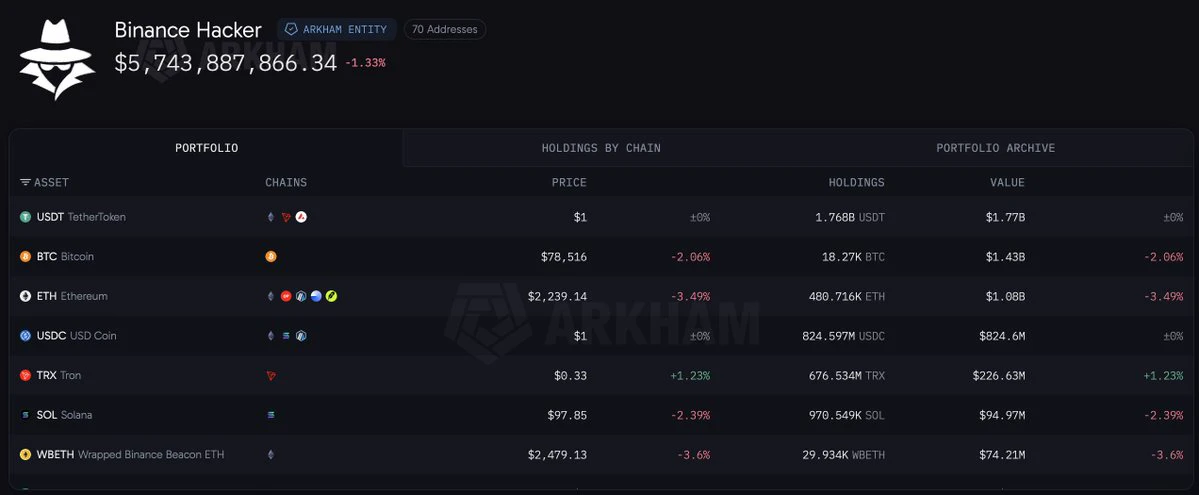Click the -1.33% portfolio change
This screenshot has height=495, width=1199.
tap(366, 64)
